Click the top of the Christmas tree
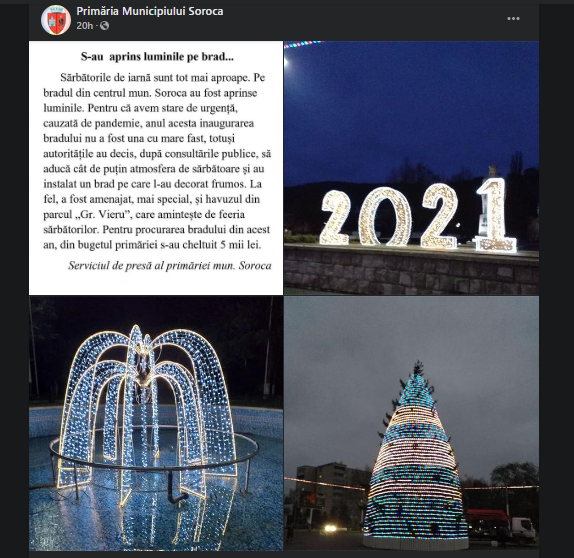 click(417, 370)
